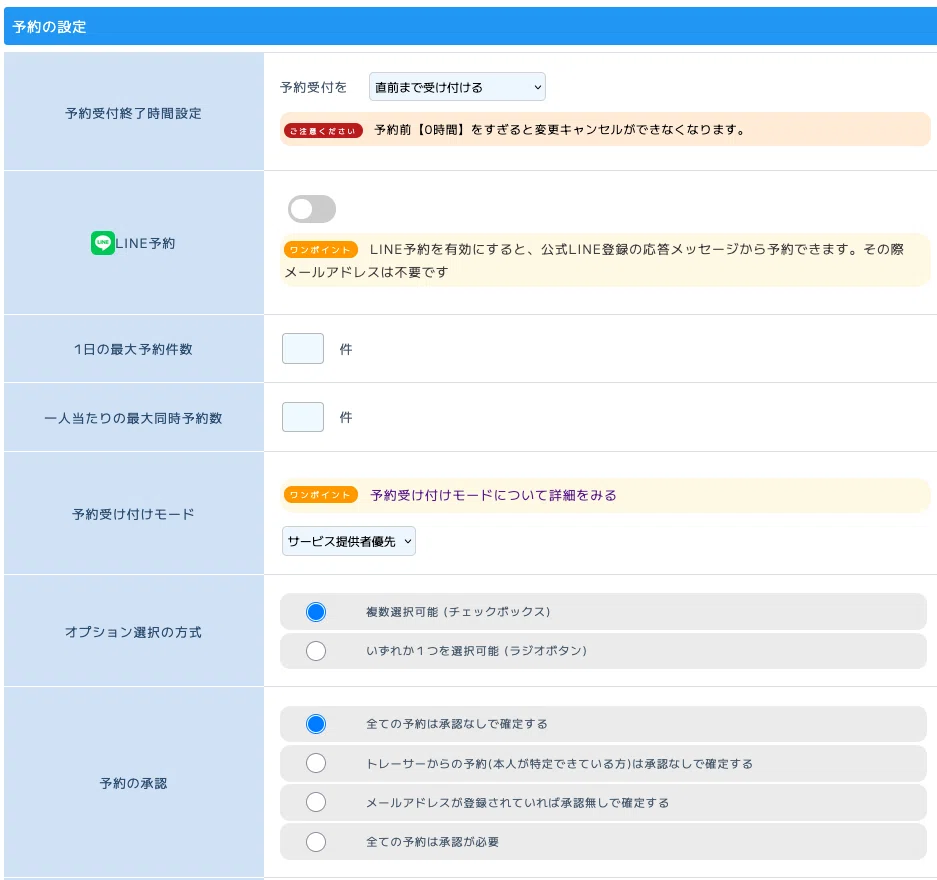The width and height of the screenshot is (937, 880).
Task: Click 件 unit beside 1日の最大予約件数 box
Action: tap(346, 349)
